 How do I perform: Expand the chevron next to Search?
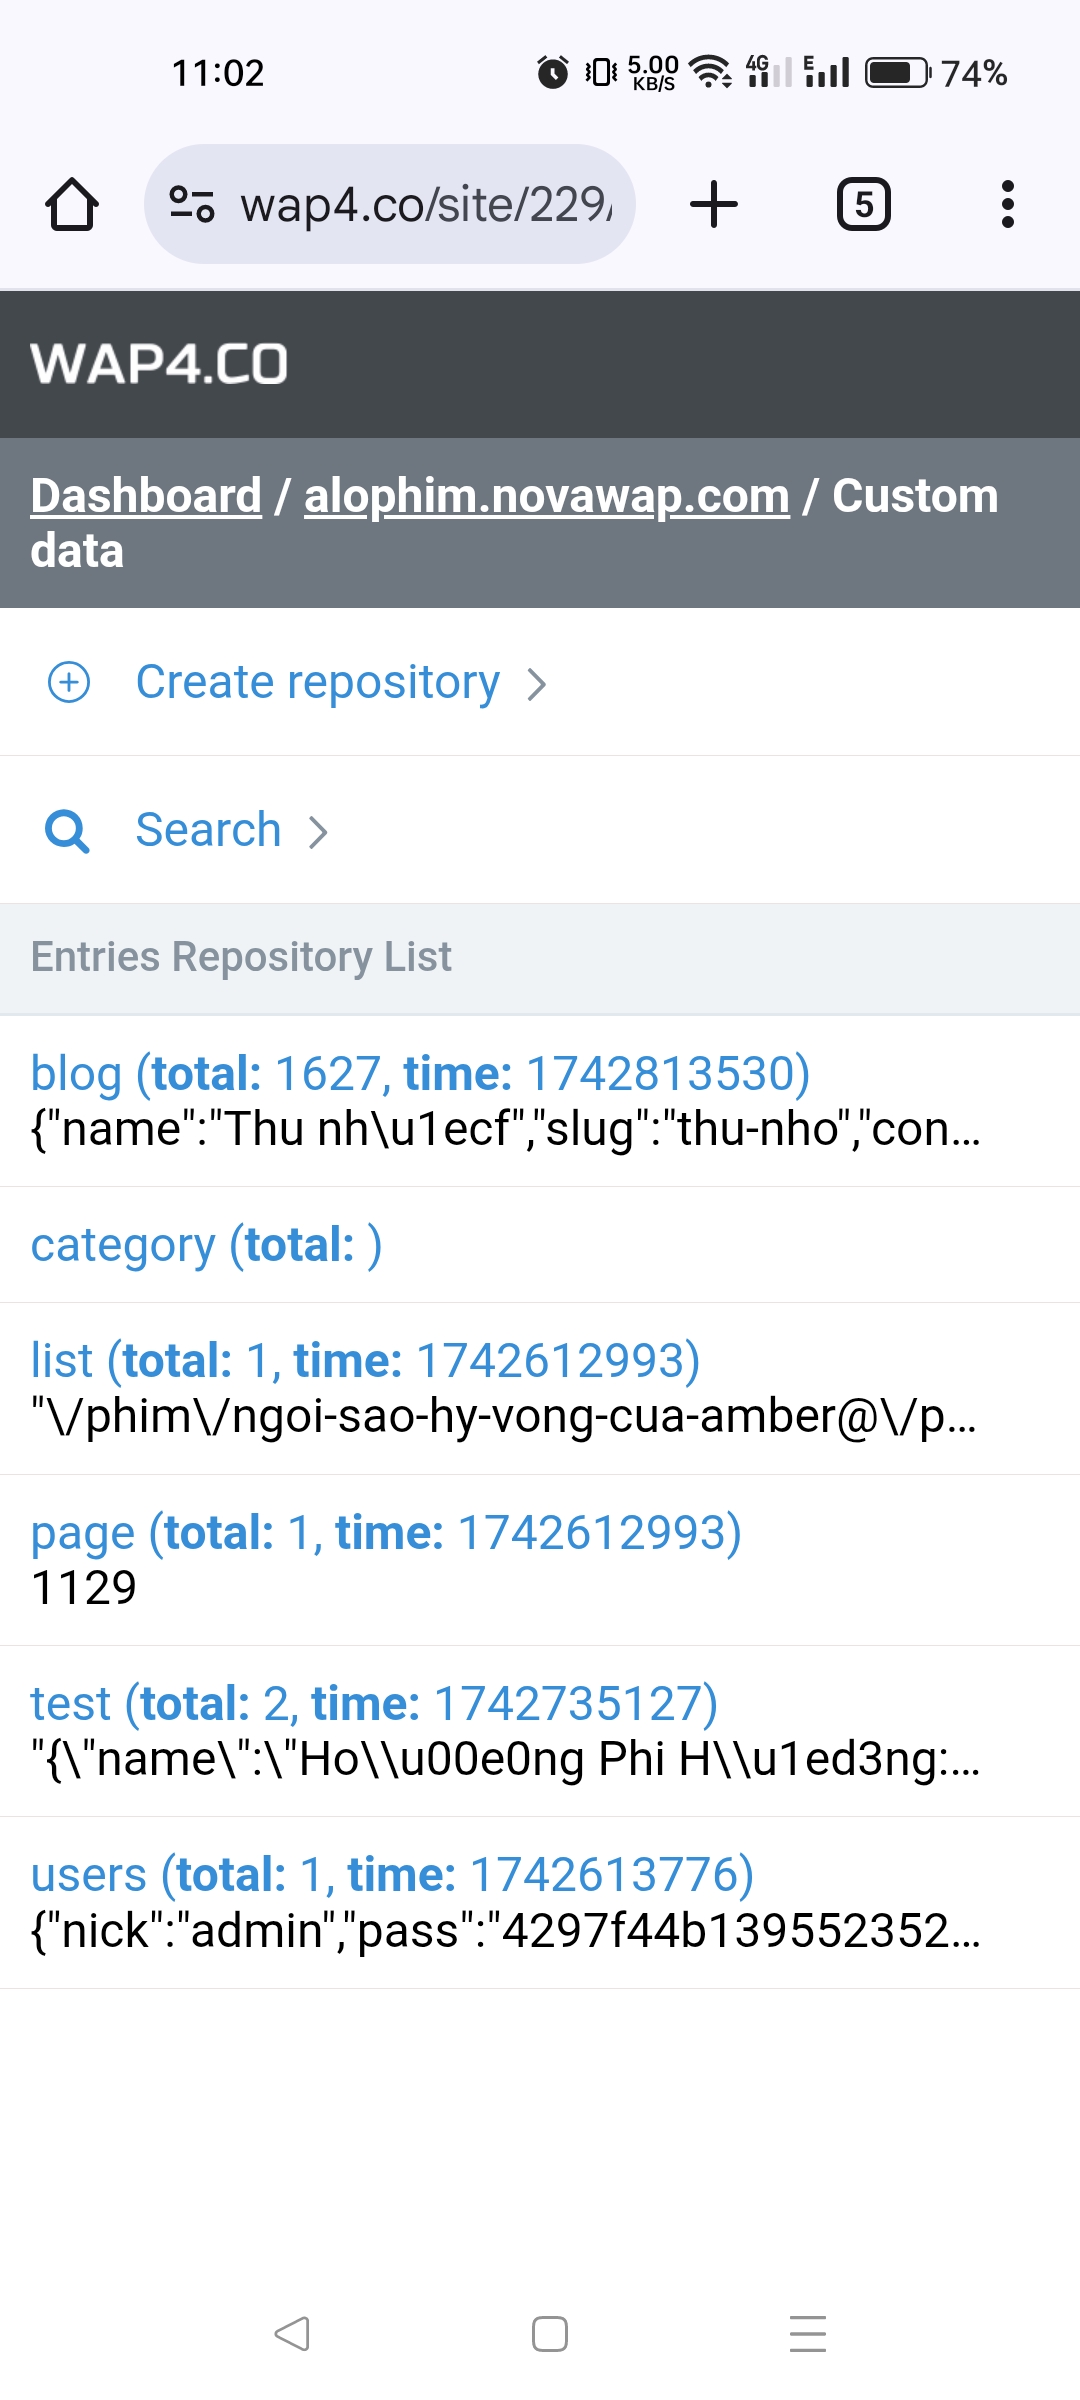point(318,832)
